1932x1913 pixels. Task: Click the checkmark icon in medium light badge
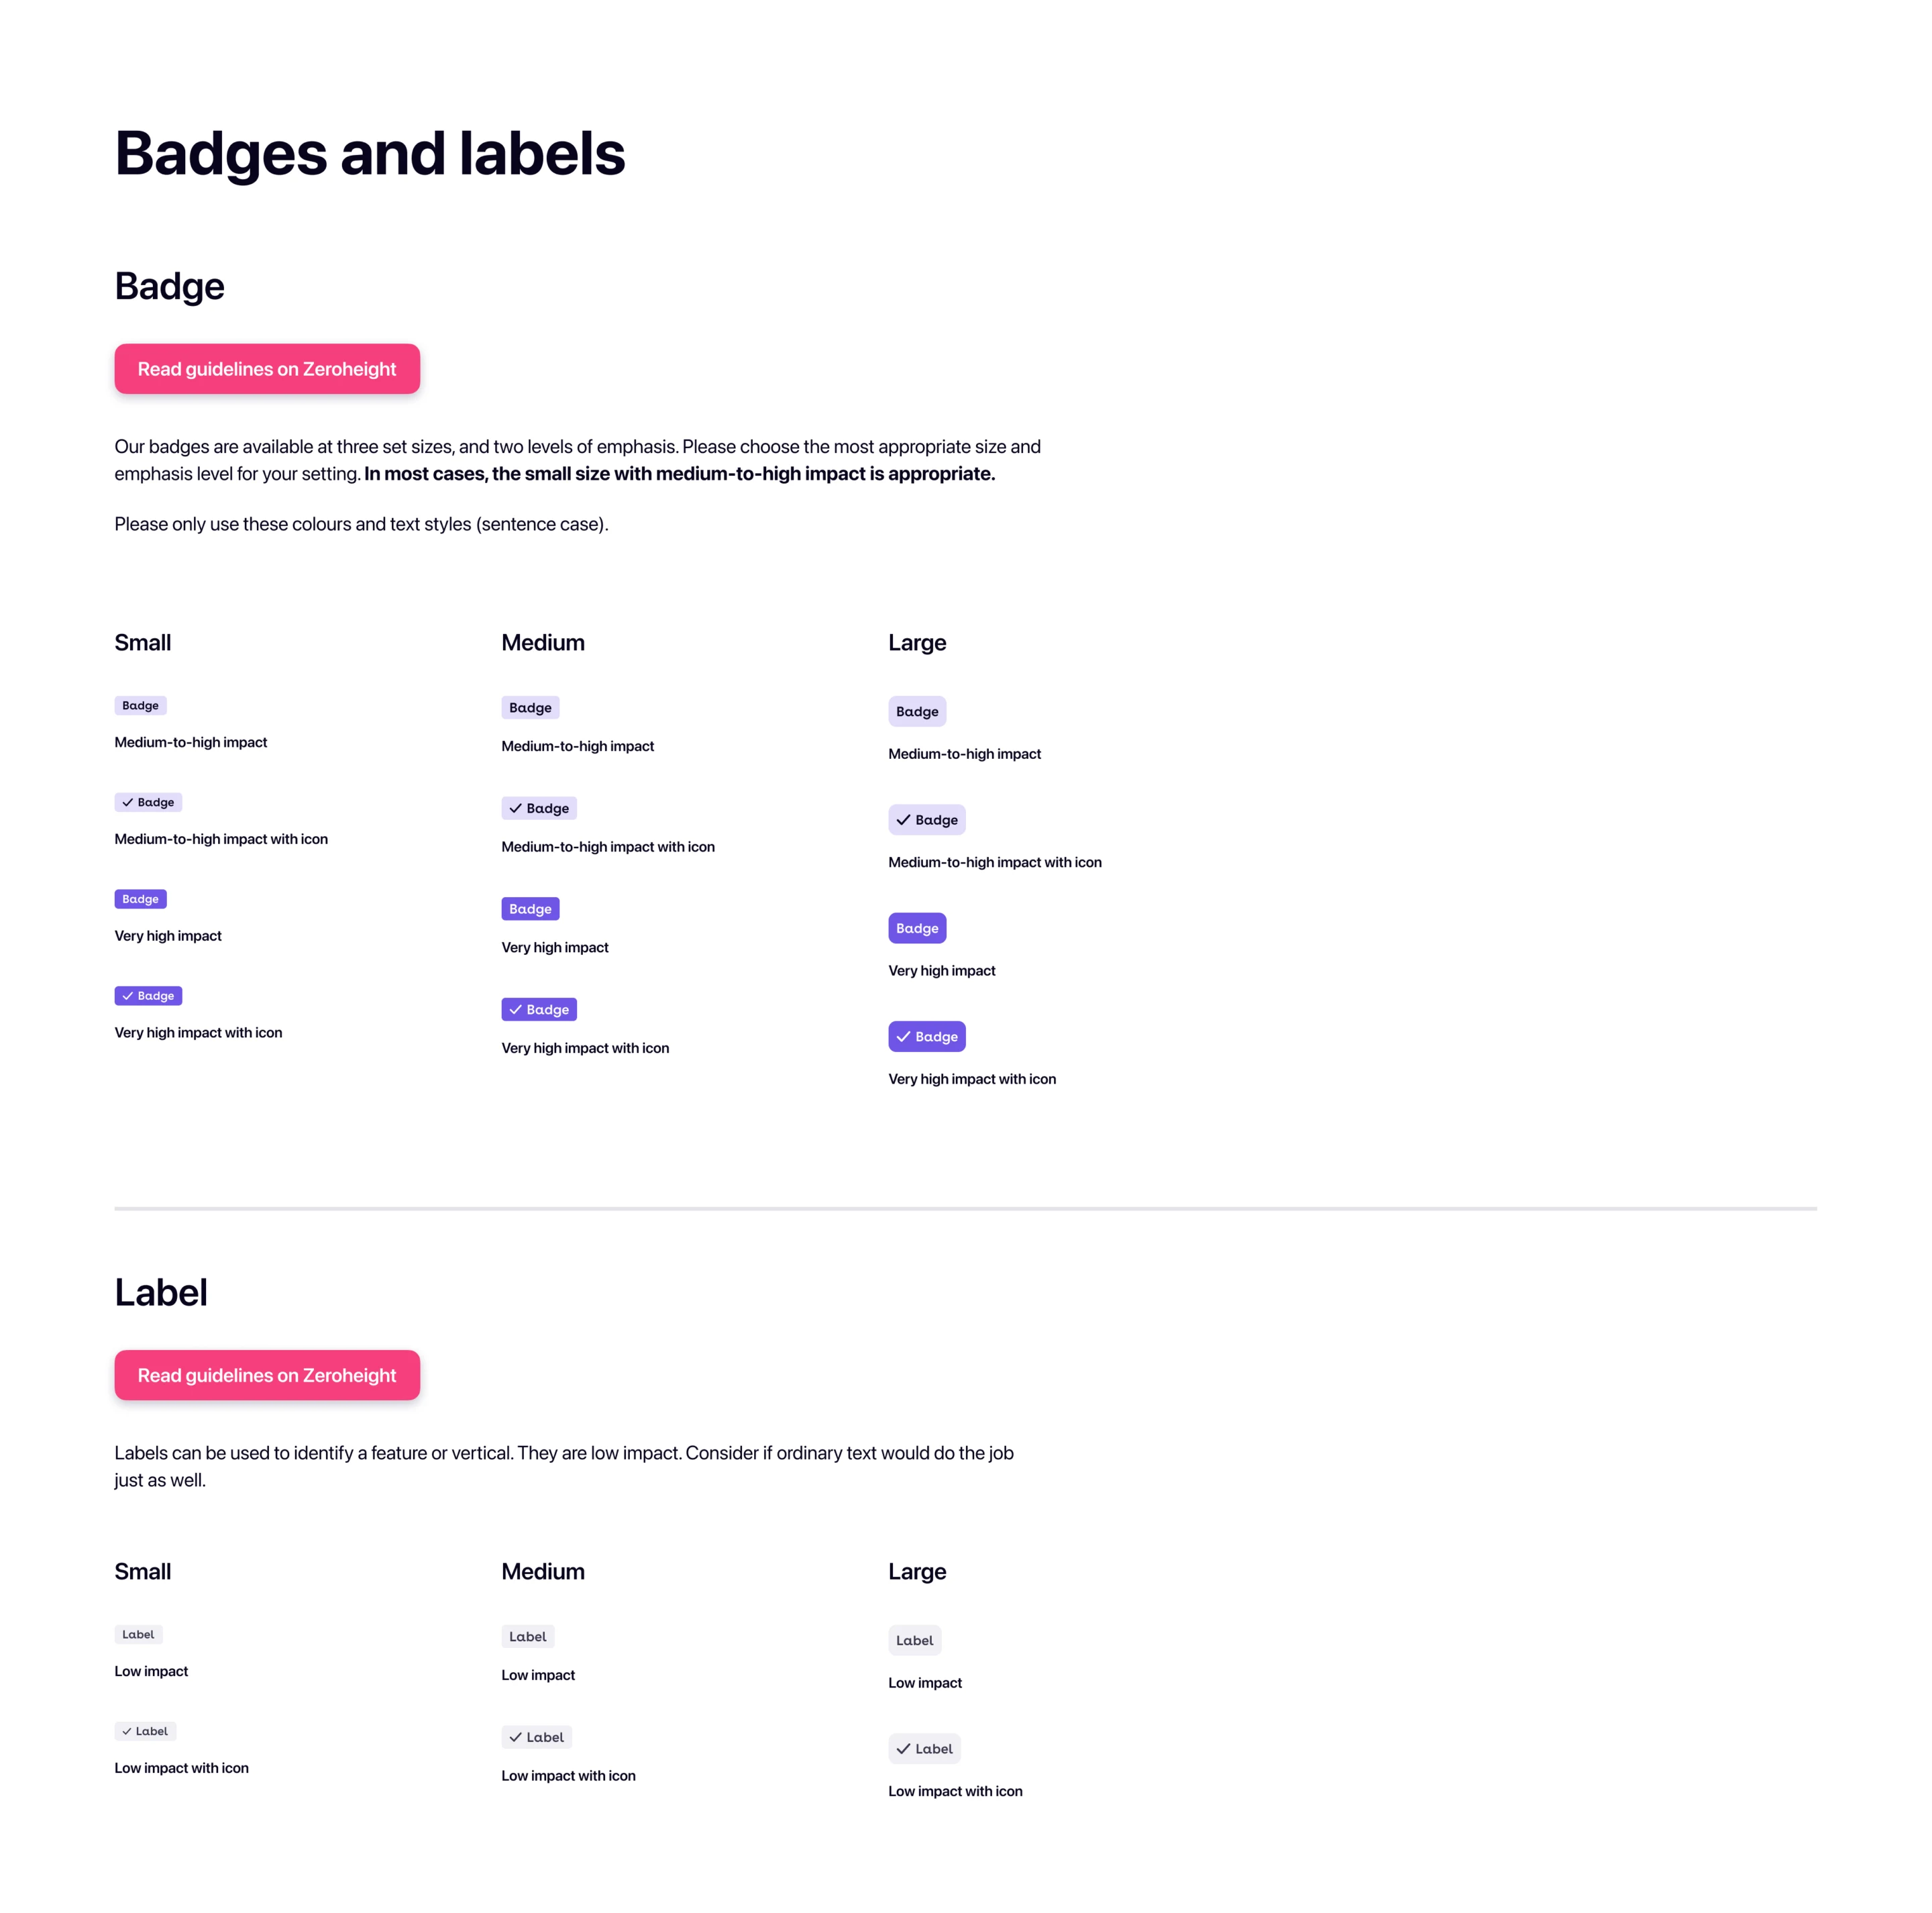tap(516, 808)
